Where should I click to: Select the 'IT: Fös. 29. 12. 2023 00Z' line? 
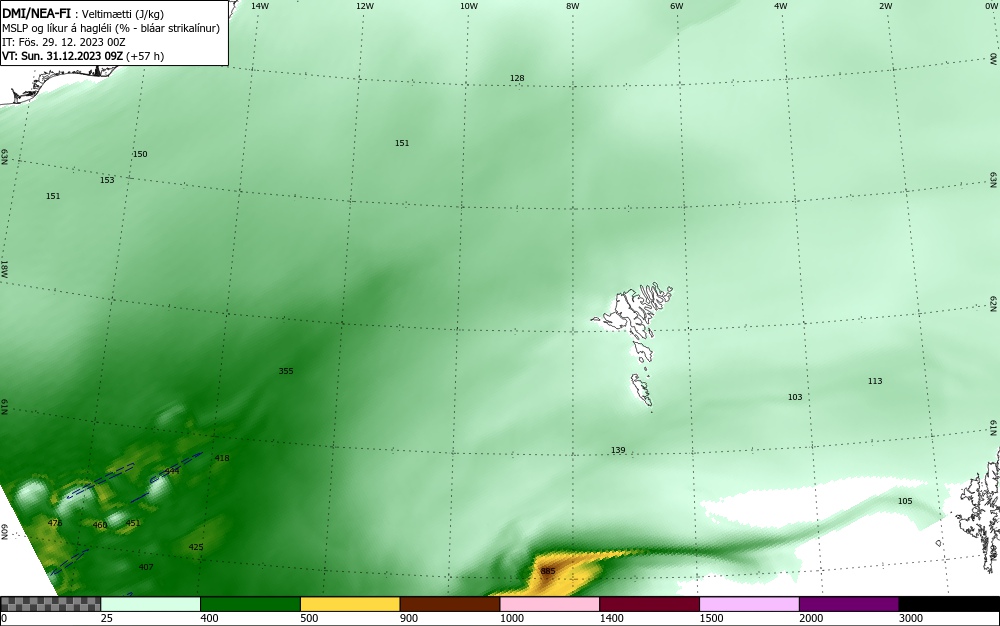pos(64,42)
